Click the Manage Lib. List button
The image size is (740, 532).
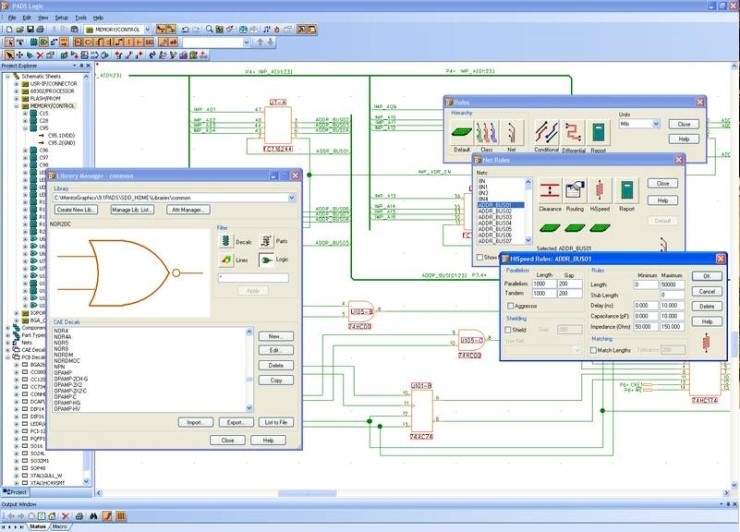[132, 210]
